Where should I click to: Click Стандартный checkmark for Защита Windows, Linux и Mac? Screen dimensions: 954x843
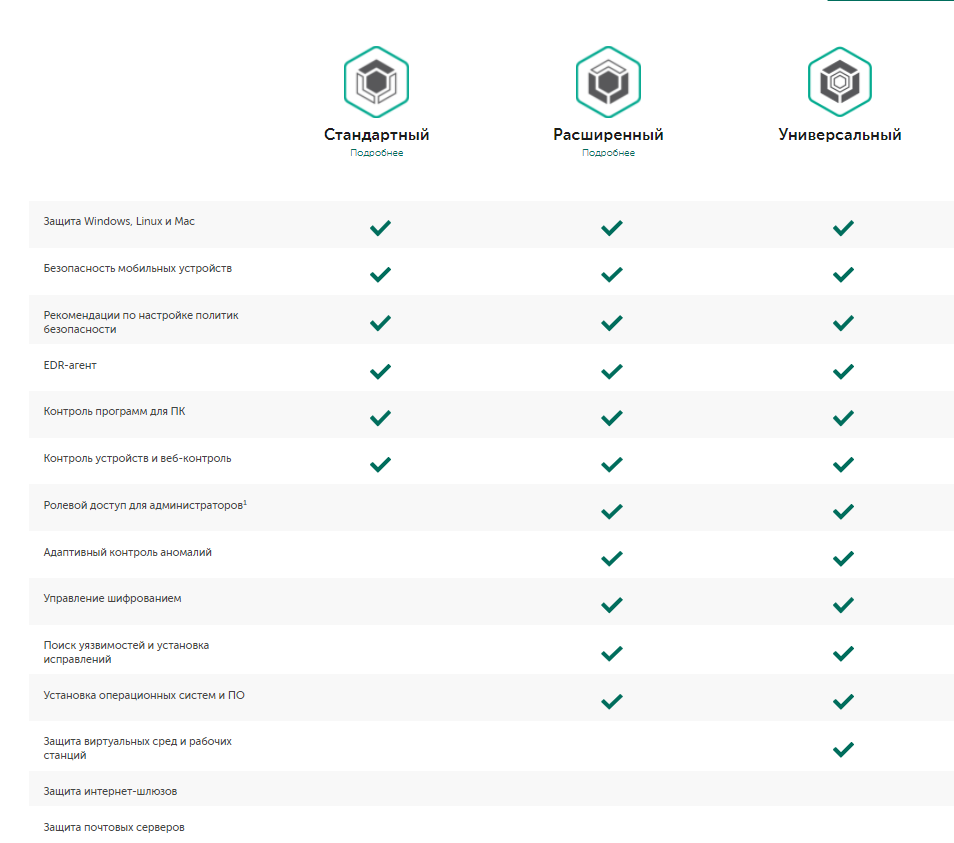[x=380, y=228]
